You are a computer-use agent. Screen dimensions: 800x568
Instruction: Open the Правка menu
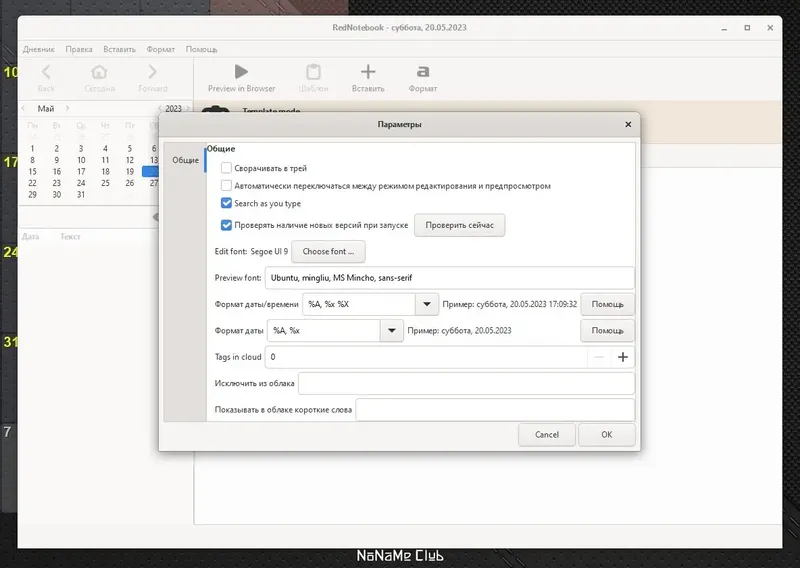[79, 49]
